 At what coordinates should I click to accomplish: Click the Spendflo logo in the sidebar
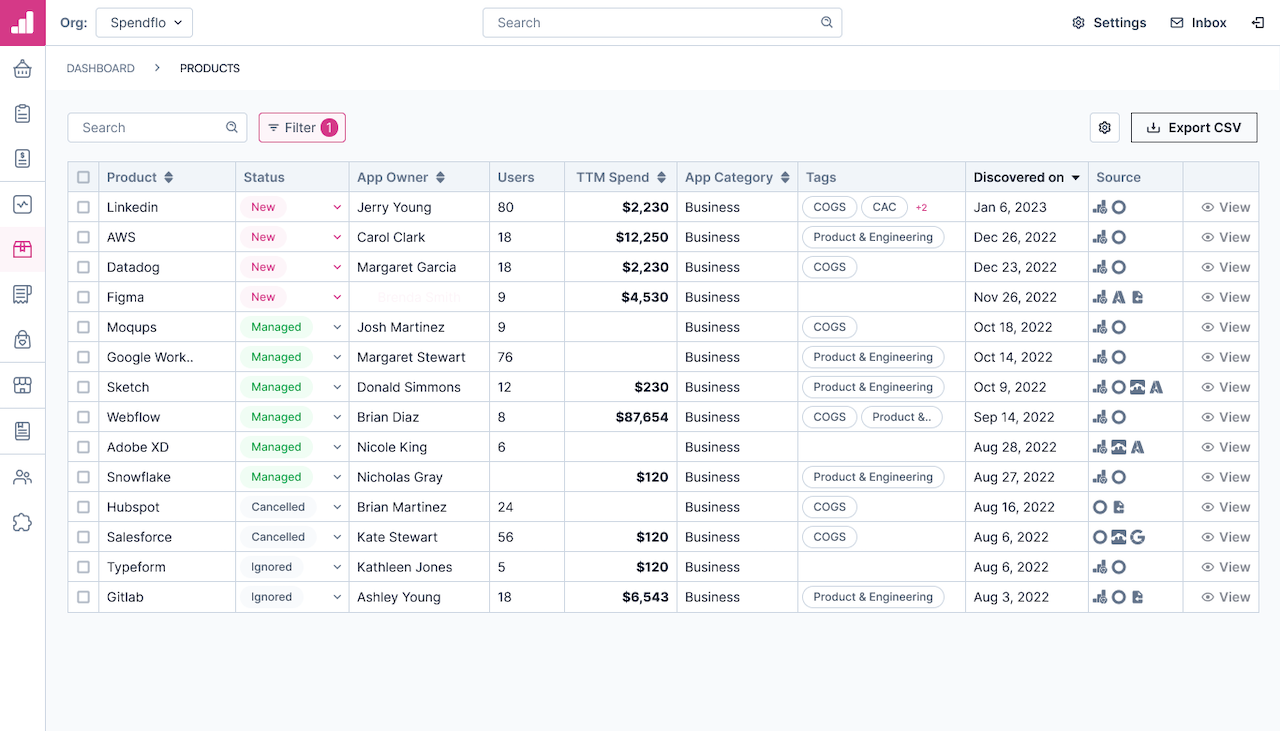click(x=22, y=22)
